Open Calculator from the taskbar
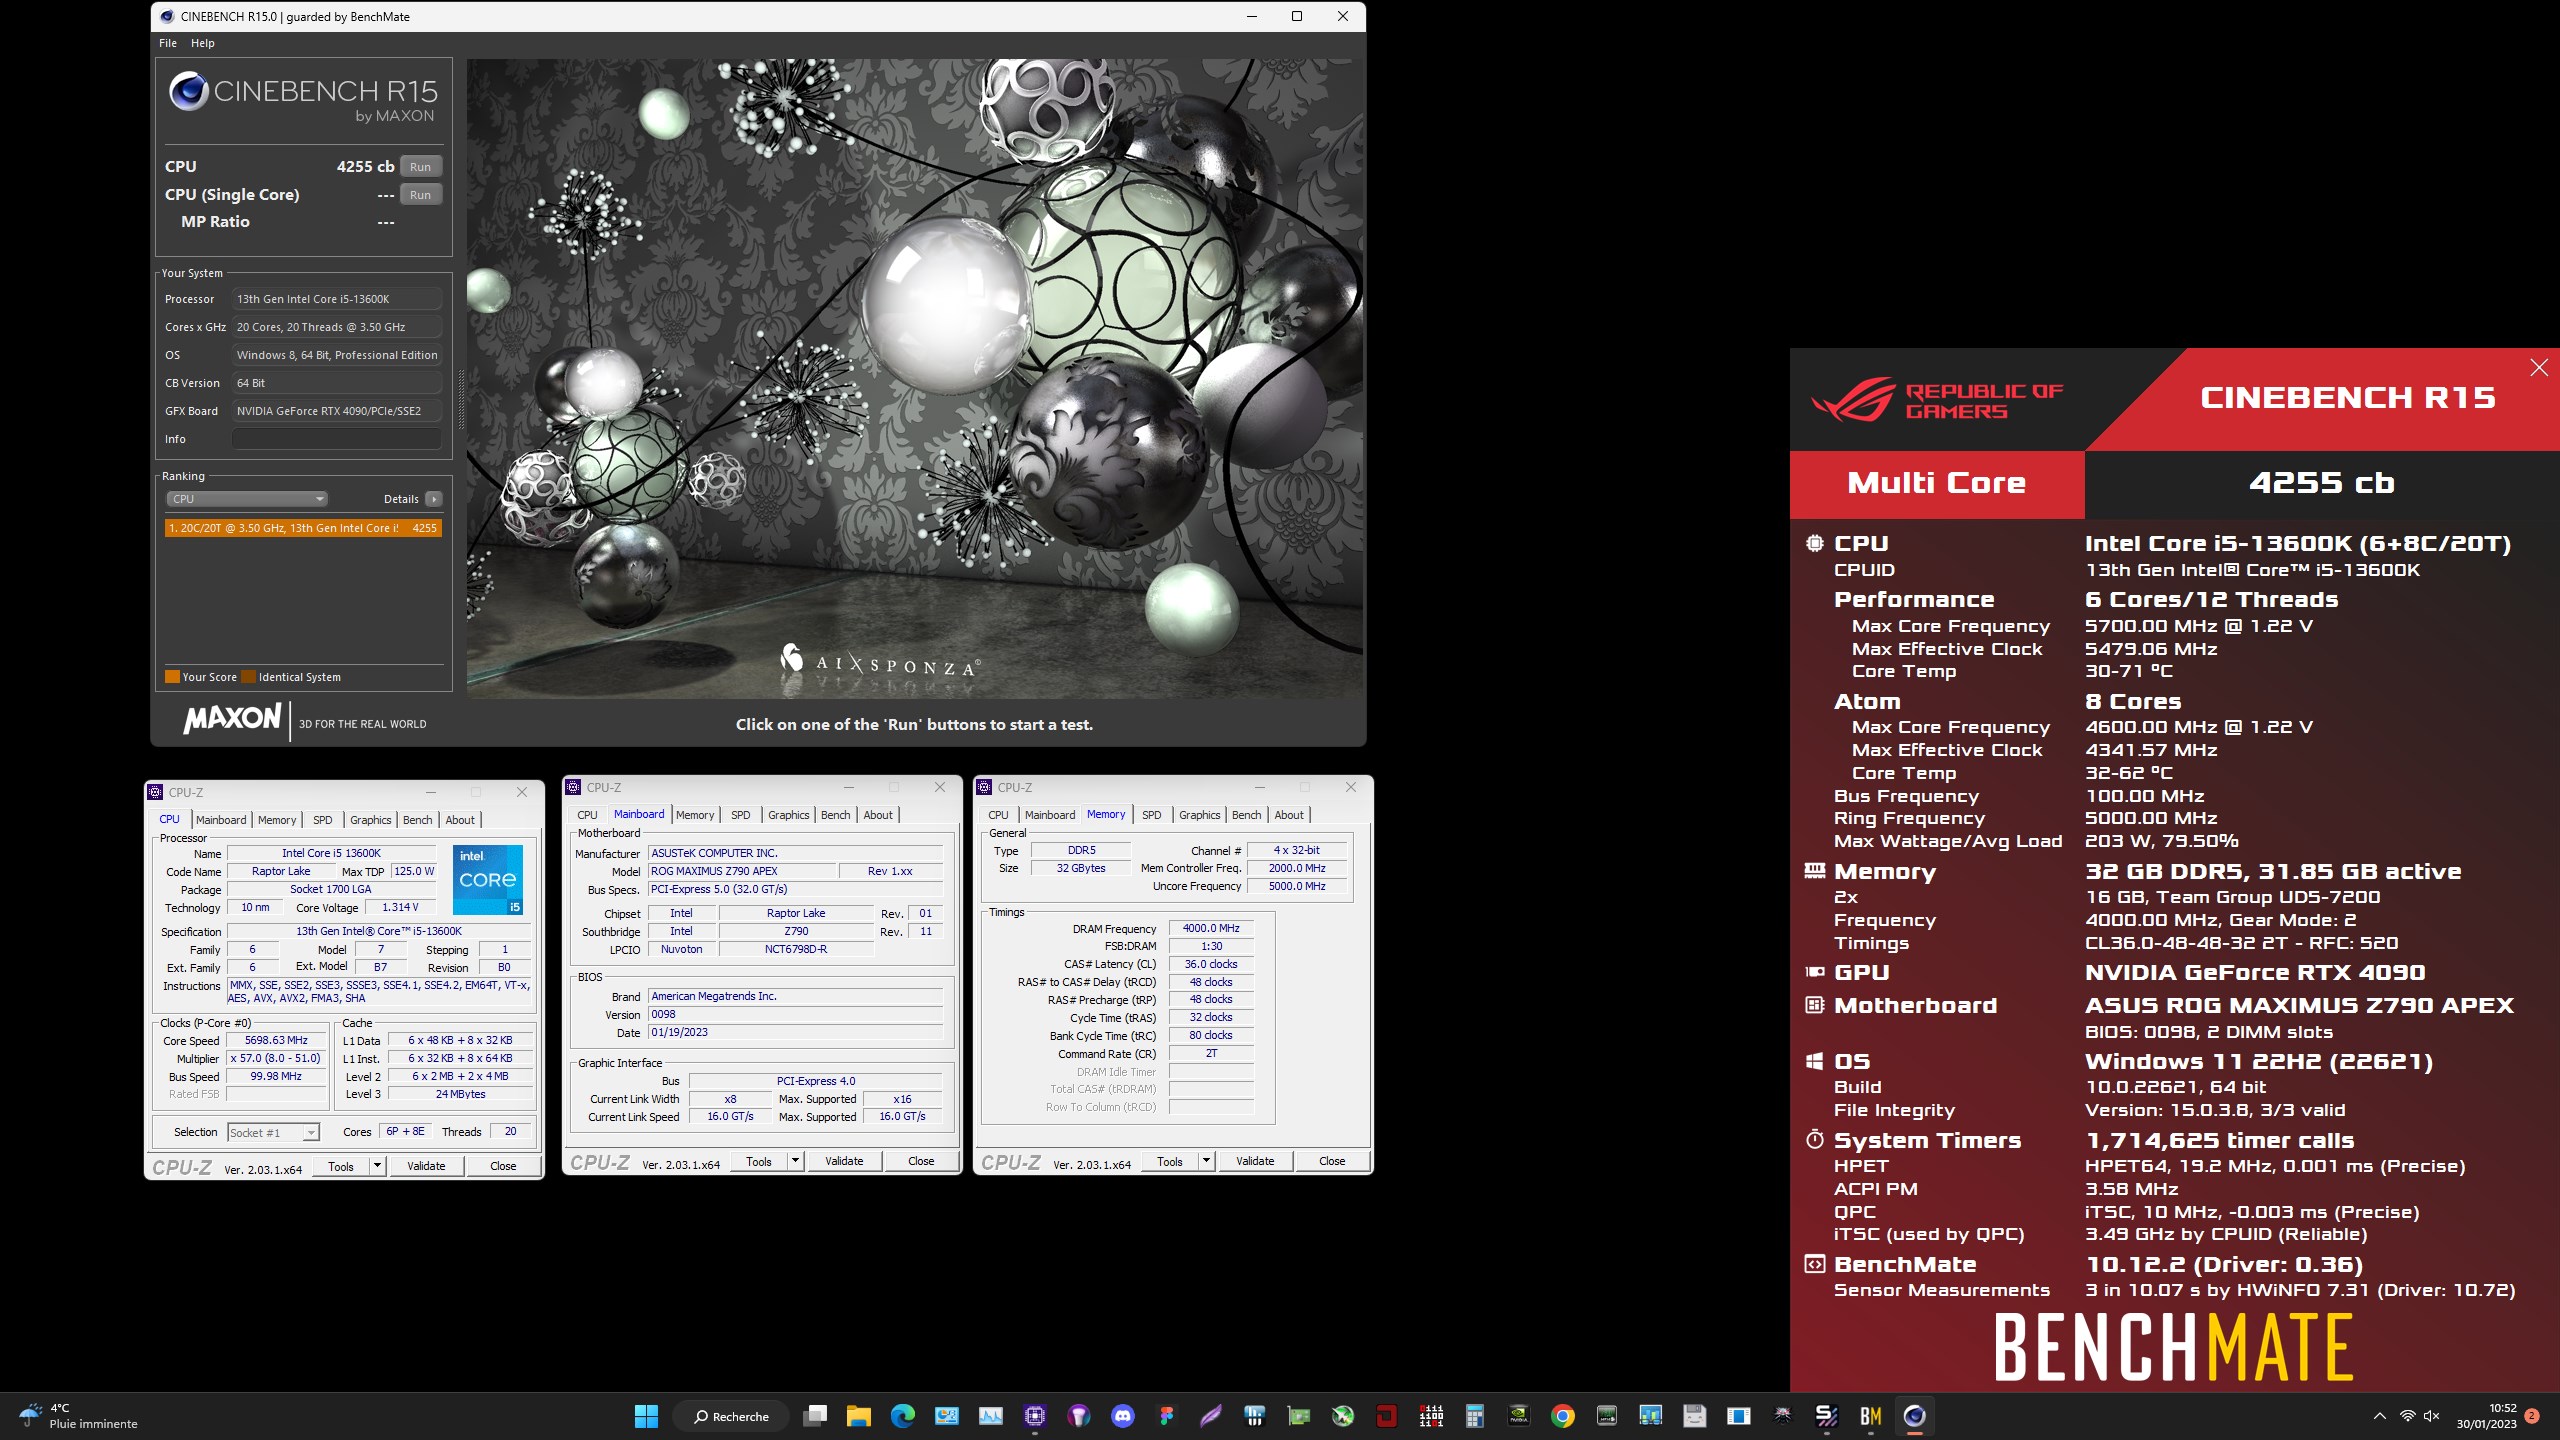The image size is (2560, 1440). (x=1475, y=1416)
